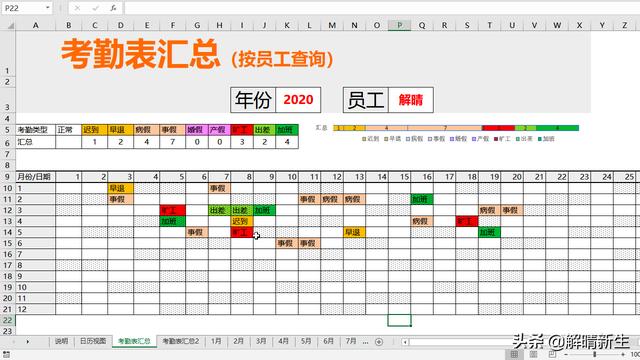Open the 2月 sheet tab
Screen dimensions: 640x360
238,341
